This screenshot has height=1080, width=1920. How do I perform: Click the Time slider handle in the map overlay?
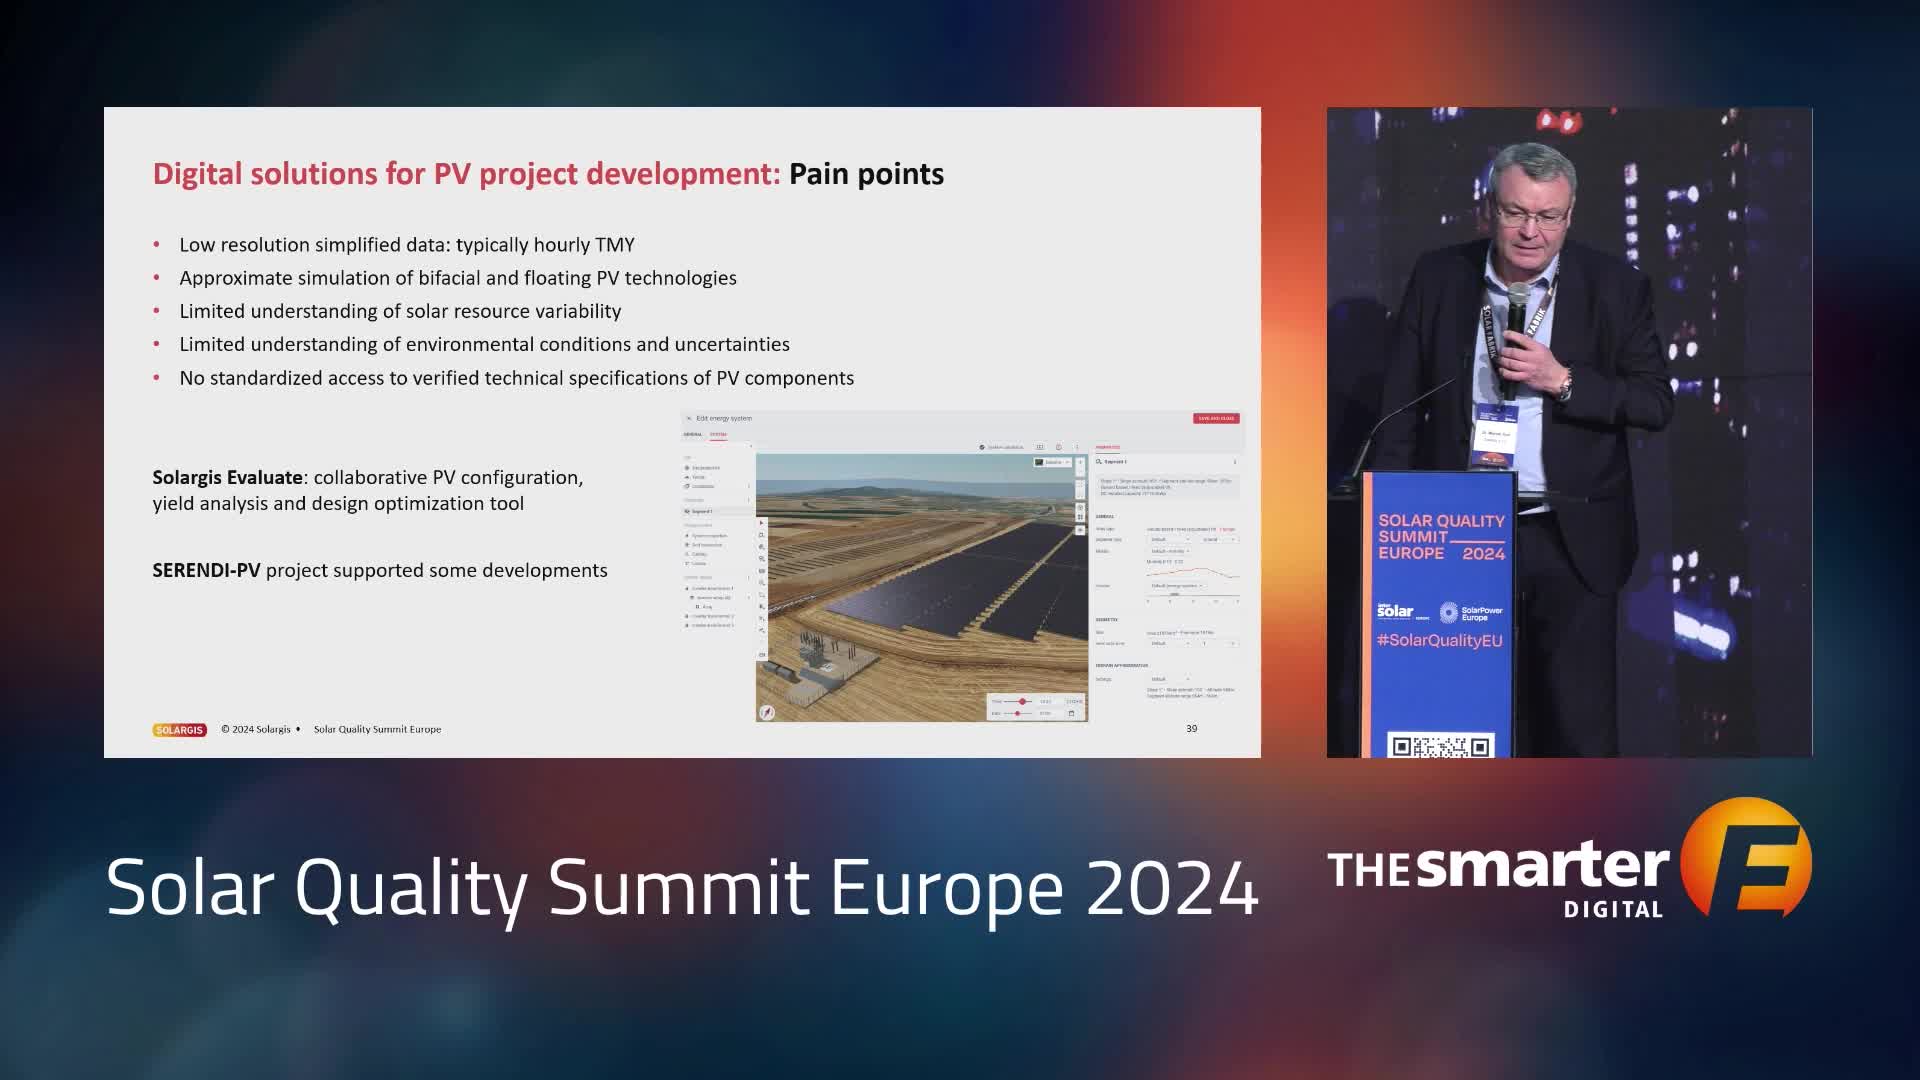coord(1022,701)
